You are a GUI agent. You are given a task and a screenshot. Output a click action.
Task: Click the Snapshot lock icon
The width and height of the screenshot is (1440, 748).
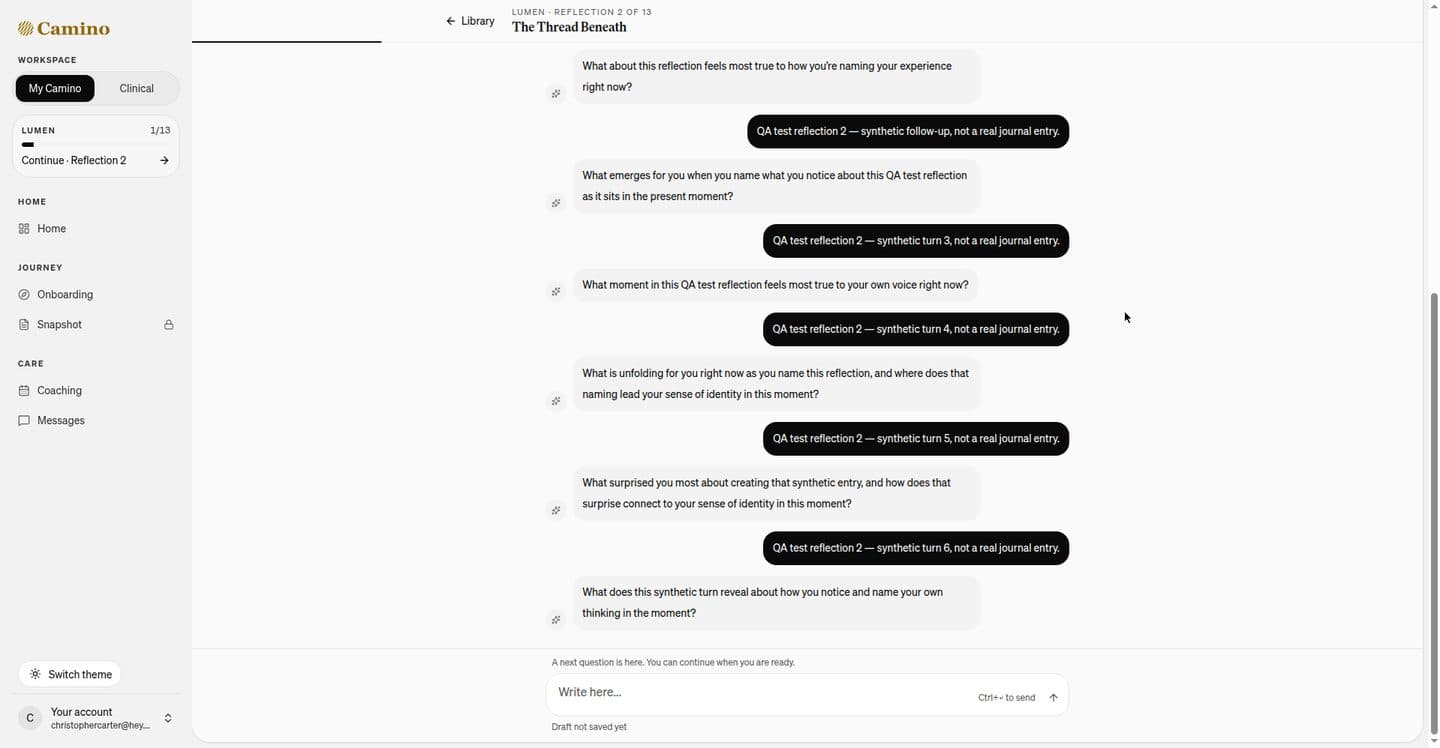coord(169,325)
